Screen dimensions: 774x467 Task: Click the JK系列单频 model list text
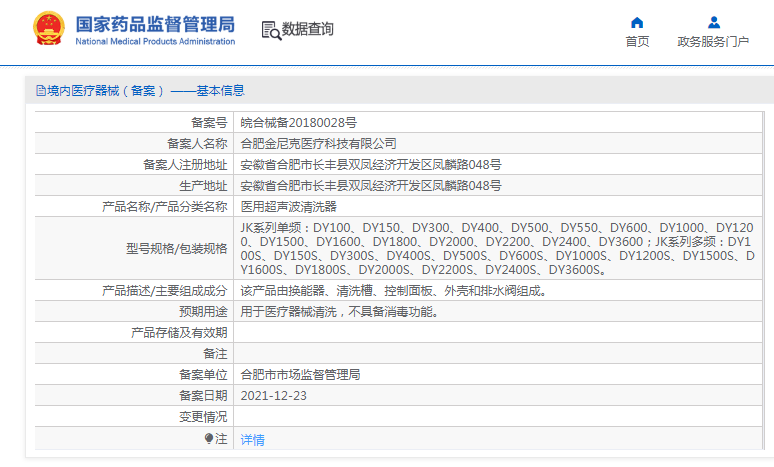click(498, 248)
